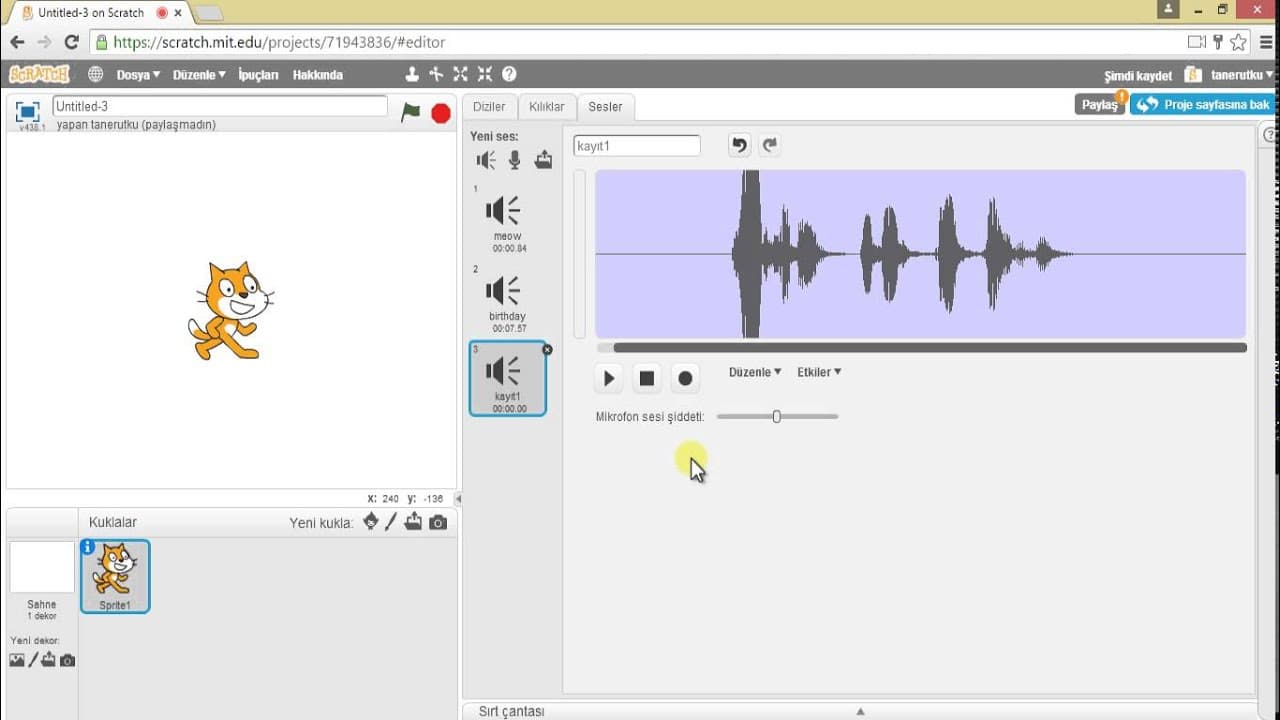Screen dimensions: 1280x720
Task: Choose sound from library speaker icon
Action: [486, 160]
